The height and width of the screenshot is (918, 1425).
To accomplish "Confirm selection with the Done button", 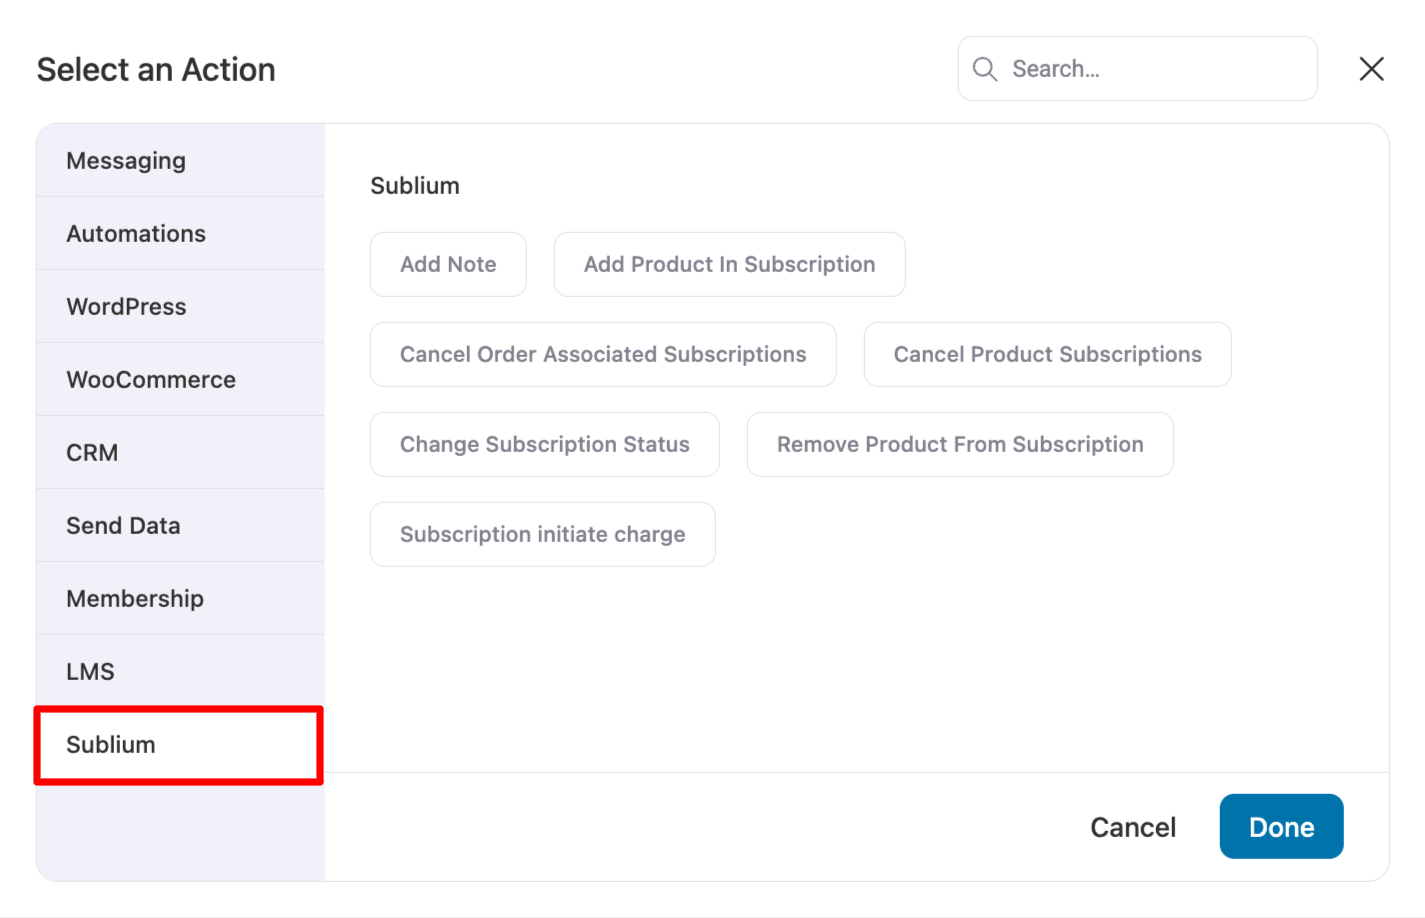I will (x=1281, y=826).
